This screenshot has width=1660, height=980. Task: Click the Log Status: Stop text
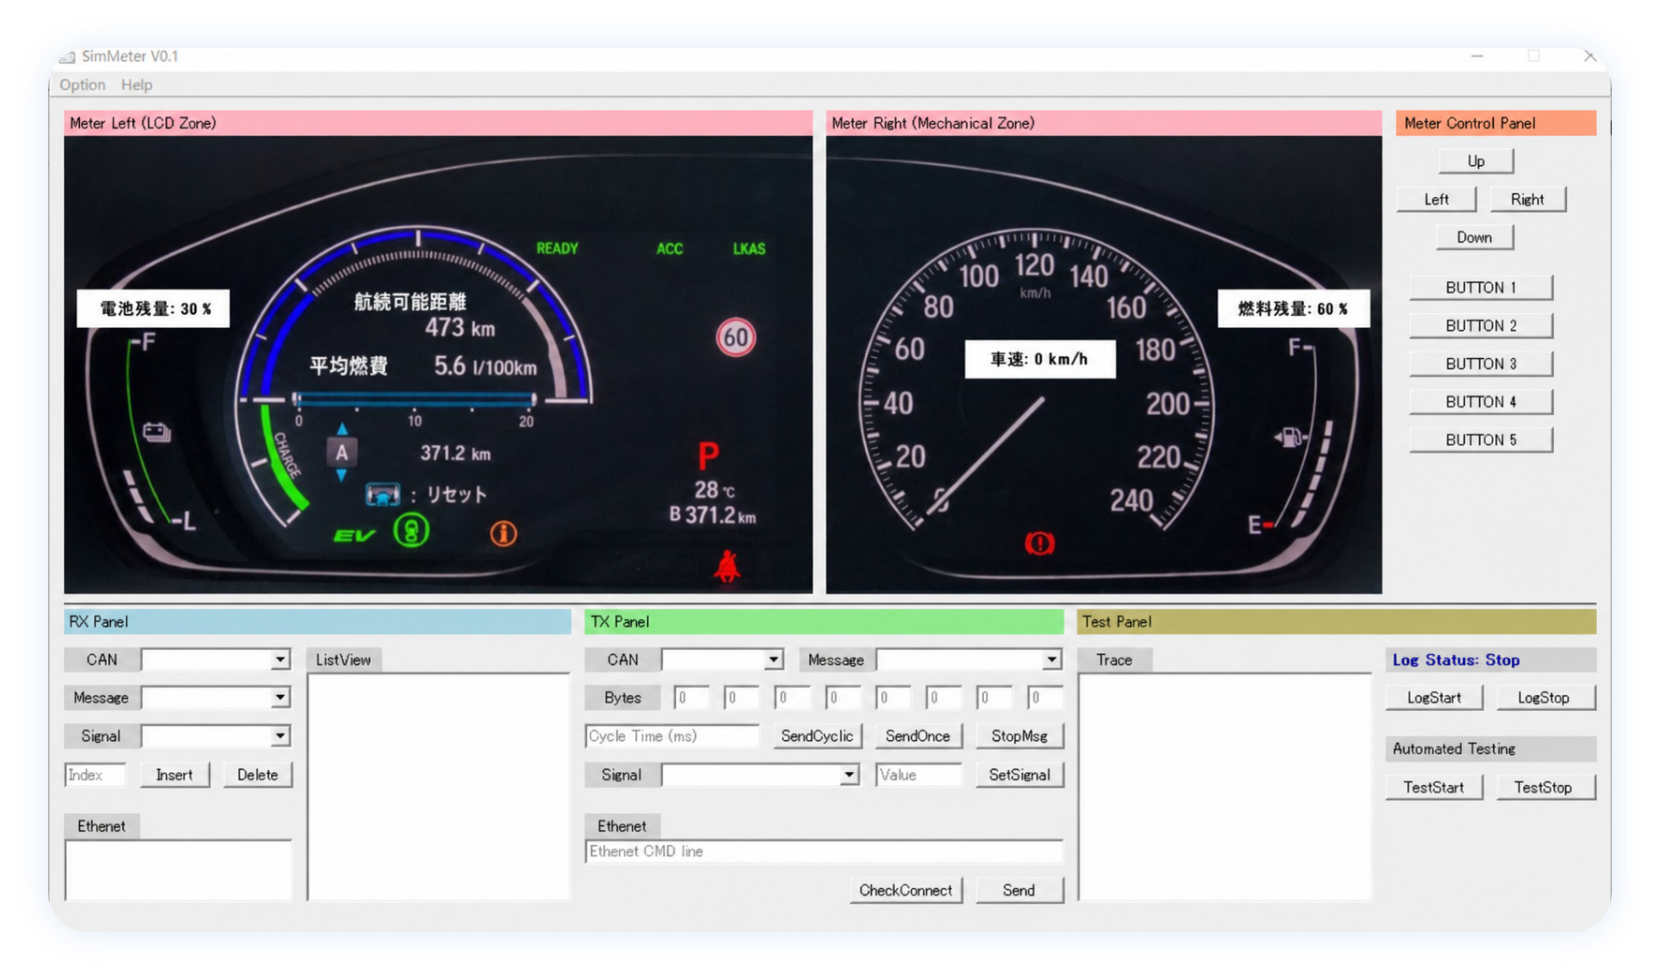point(1456,660)
